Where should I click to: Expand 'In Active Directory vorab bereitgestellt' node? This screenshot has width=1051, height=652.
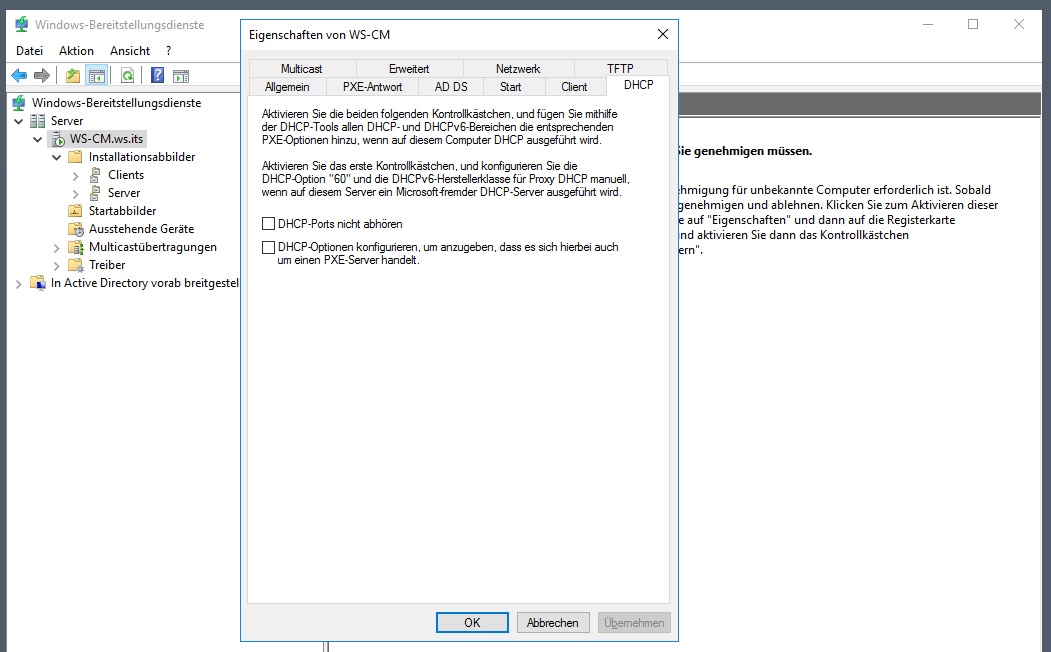point(19,284)
